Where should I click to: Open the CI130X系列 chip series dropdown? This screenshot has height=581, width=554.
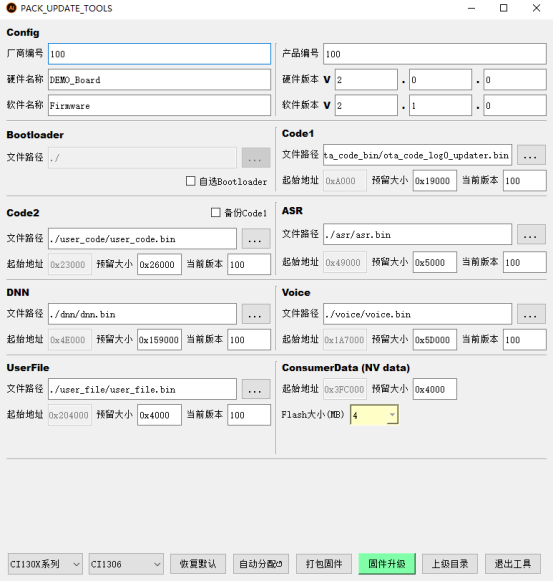pos(45,564)
